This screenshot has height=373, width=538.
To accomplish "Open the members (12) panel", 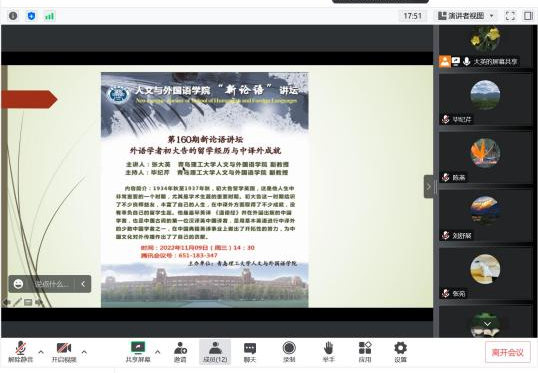I will click(215, 352).
